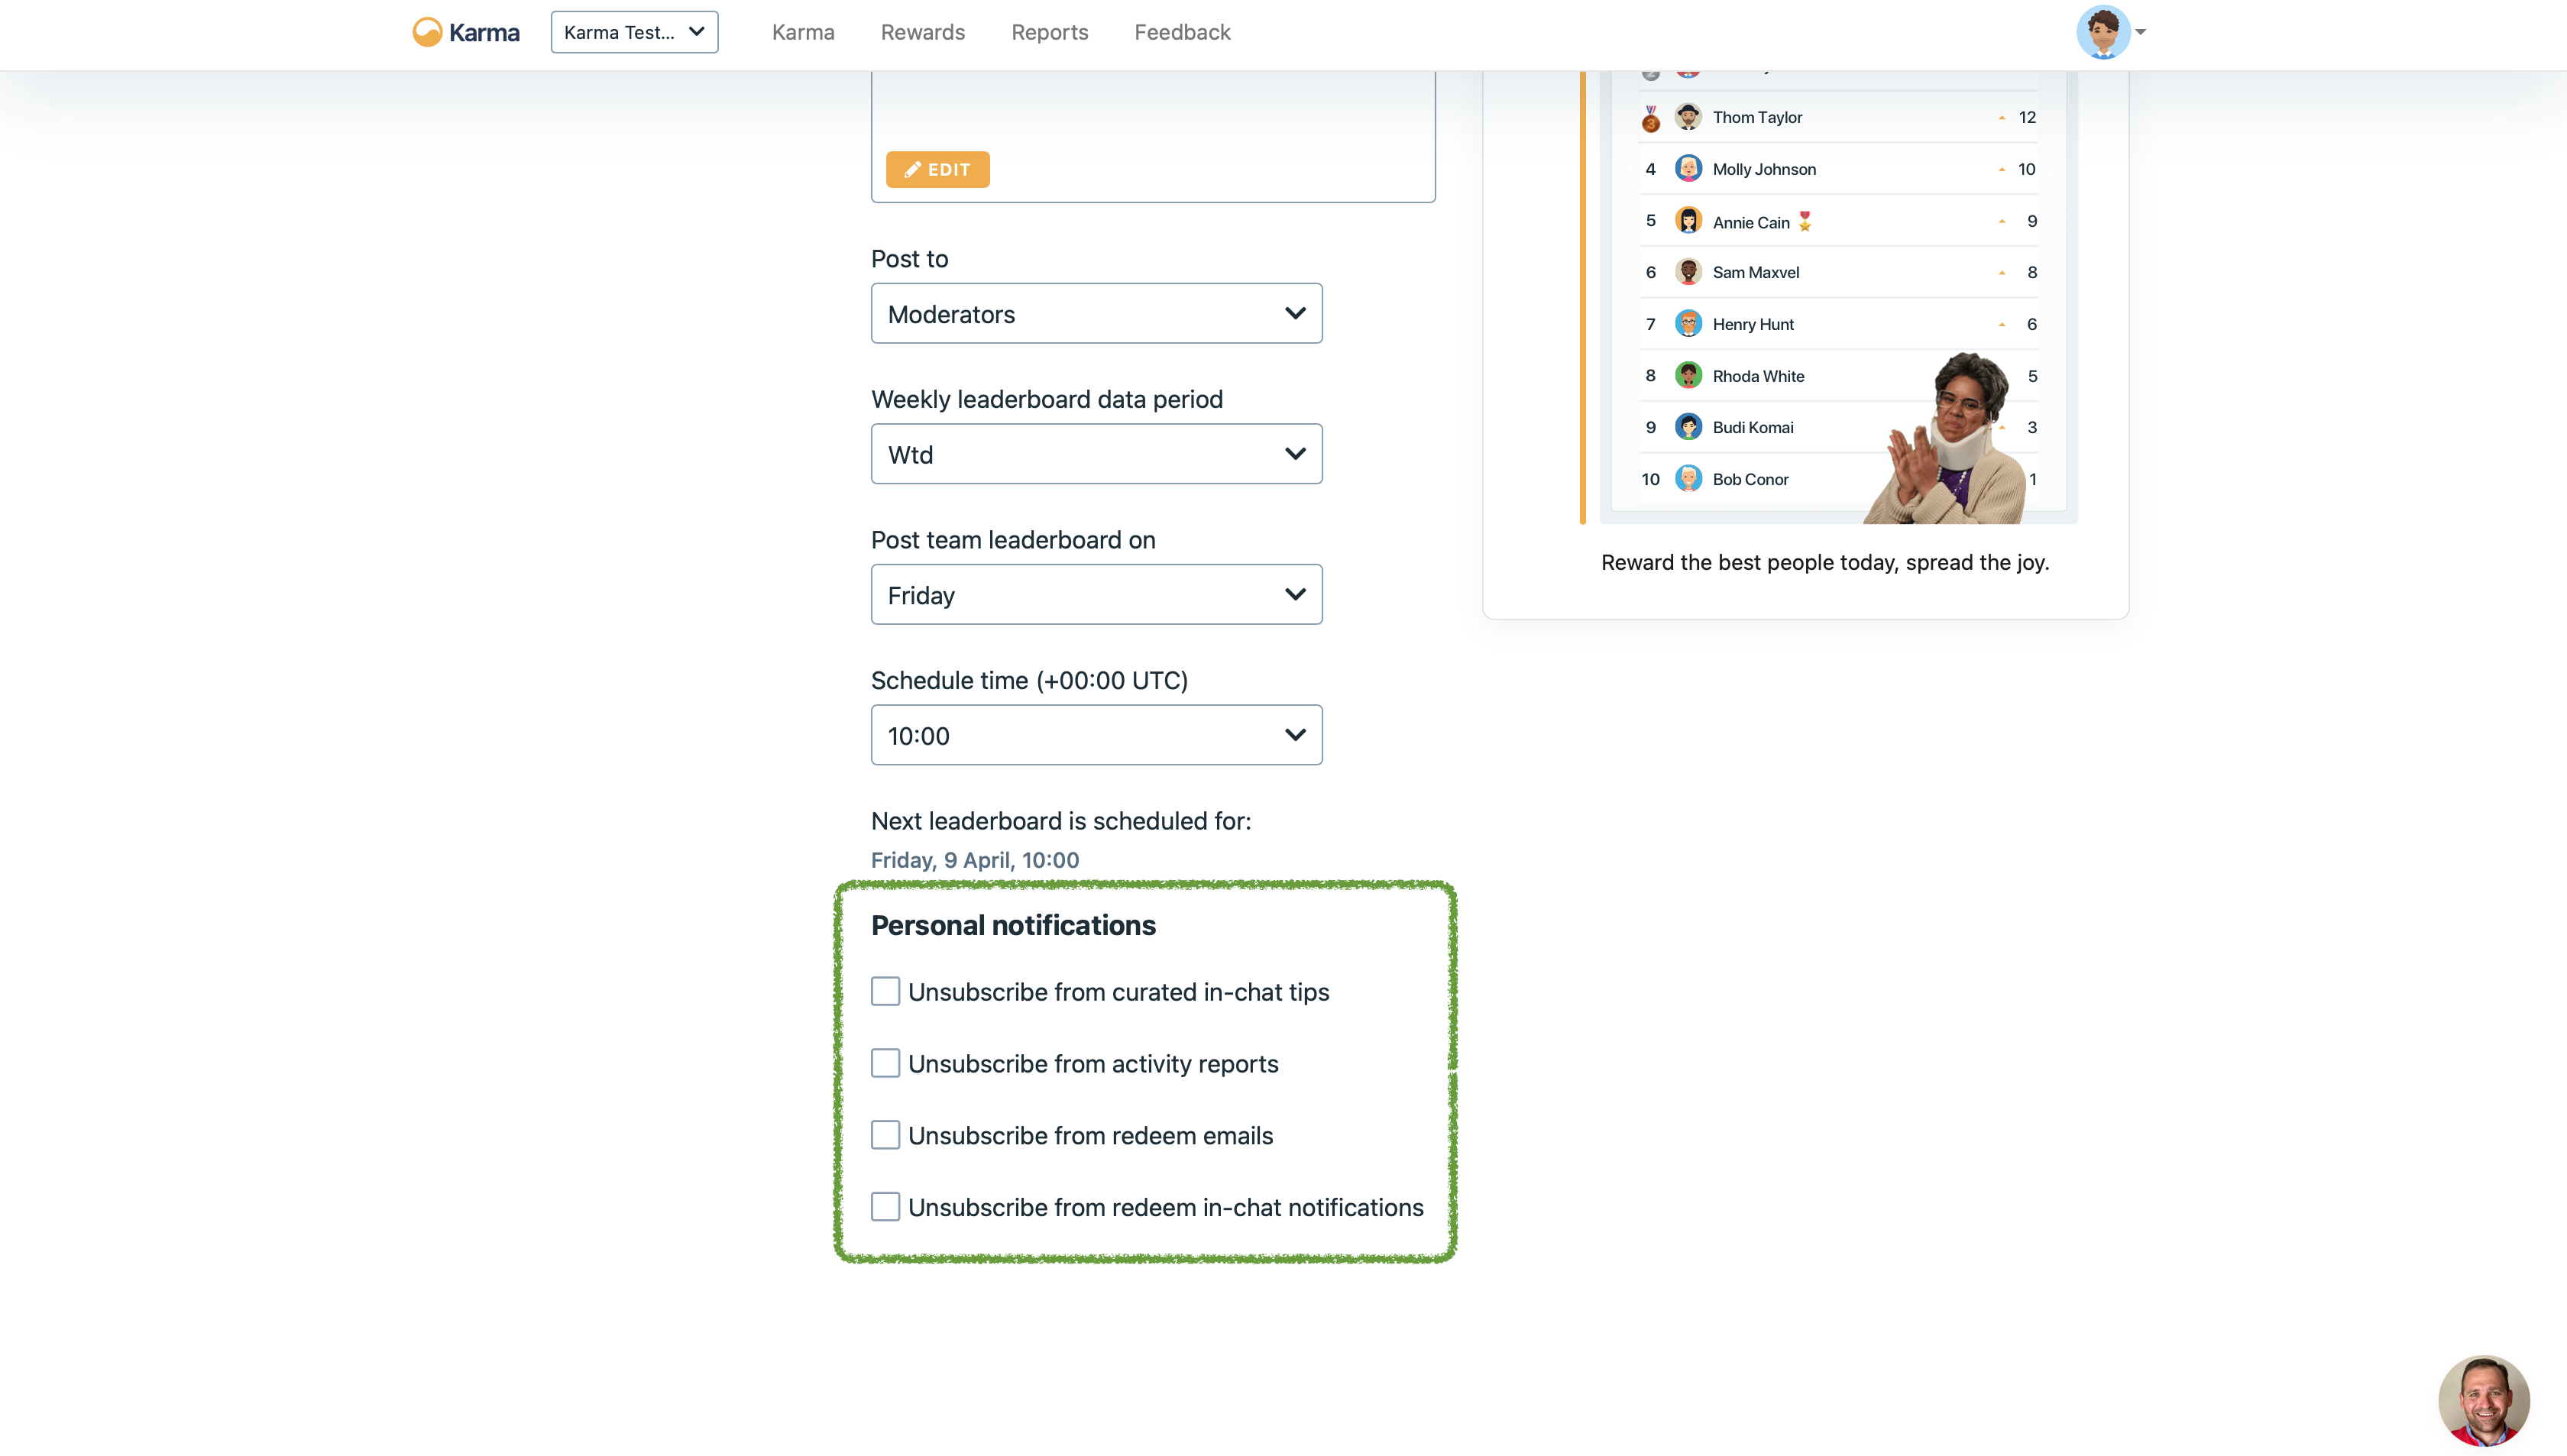
Task: Open the Schedule time 10:00 dropdown
Action: 1096,735
